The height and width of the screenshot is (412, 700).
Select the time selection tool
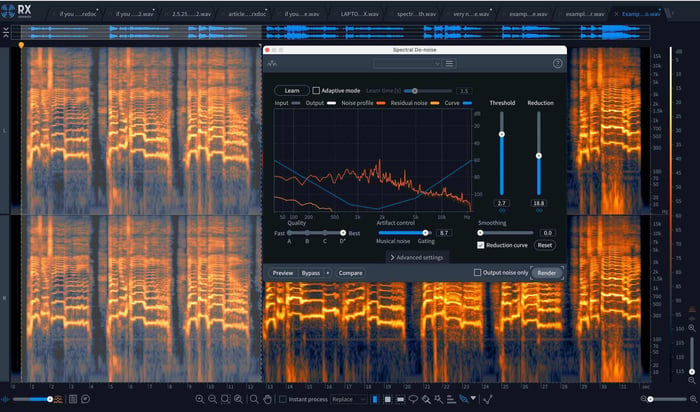pyautogui.click(x=375, y=399)
